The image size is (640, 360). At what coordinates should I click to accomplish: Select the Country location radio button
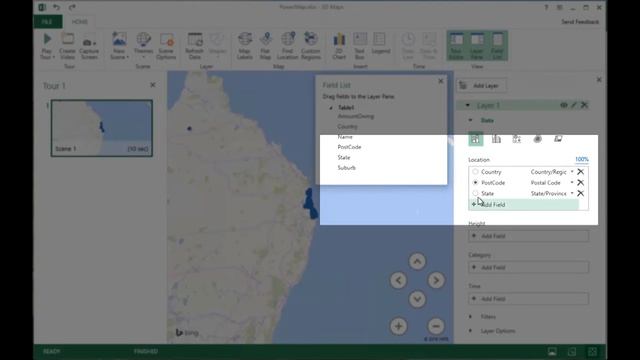pos(475,172)
